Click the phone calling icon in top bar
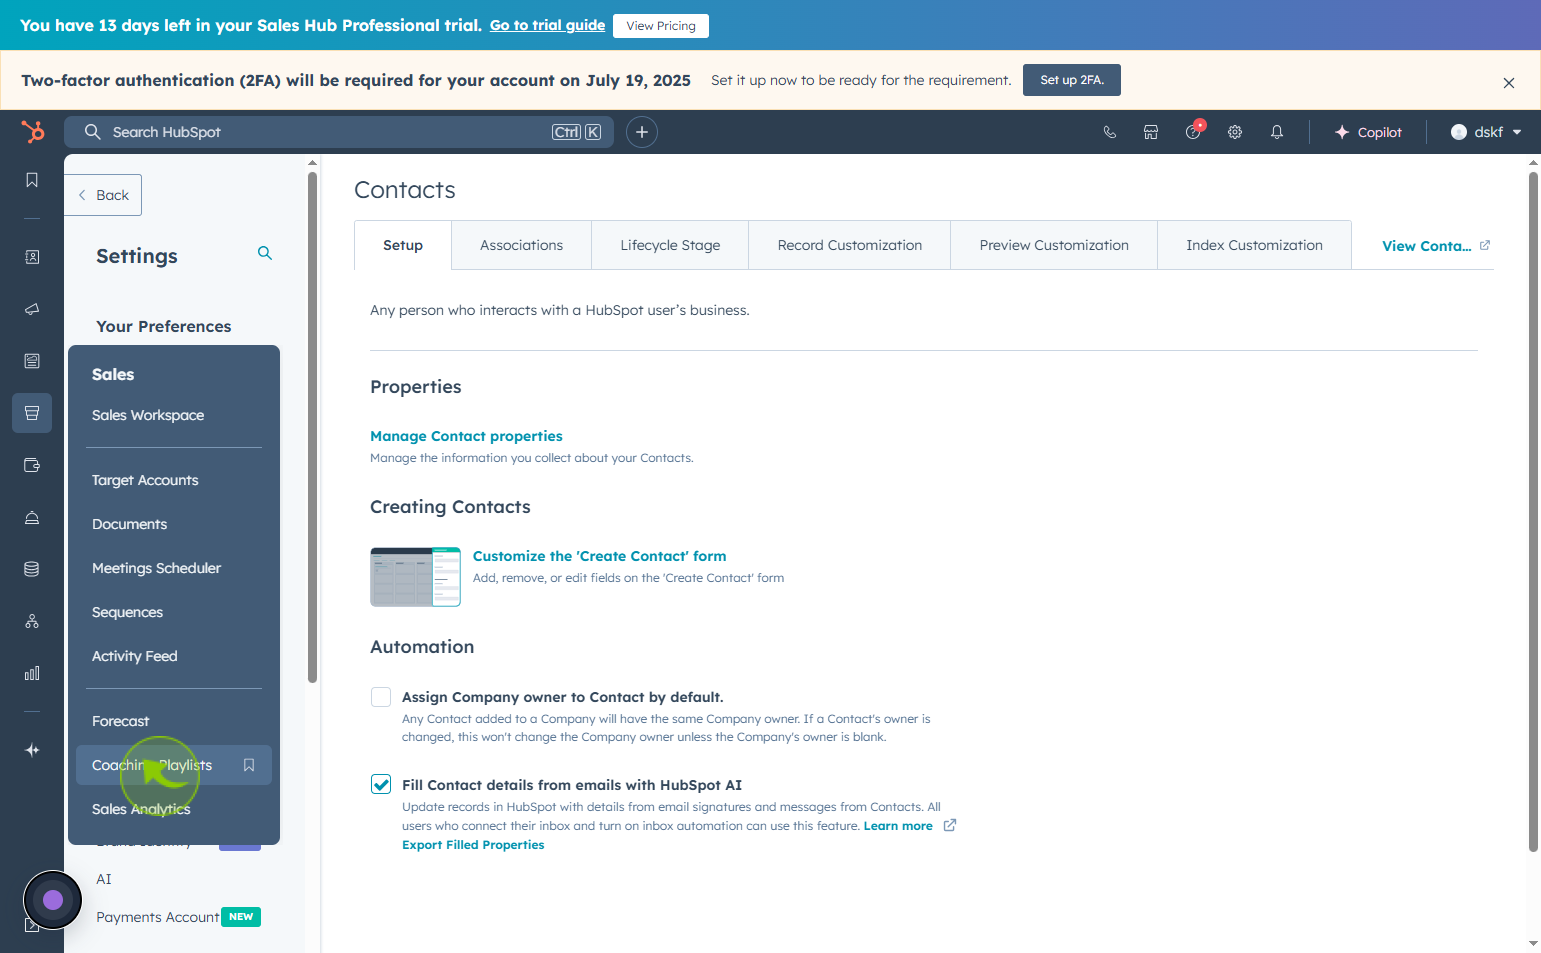1541x953 pixels. click(x=1109, y=132)
